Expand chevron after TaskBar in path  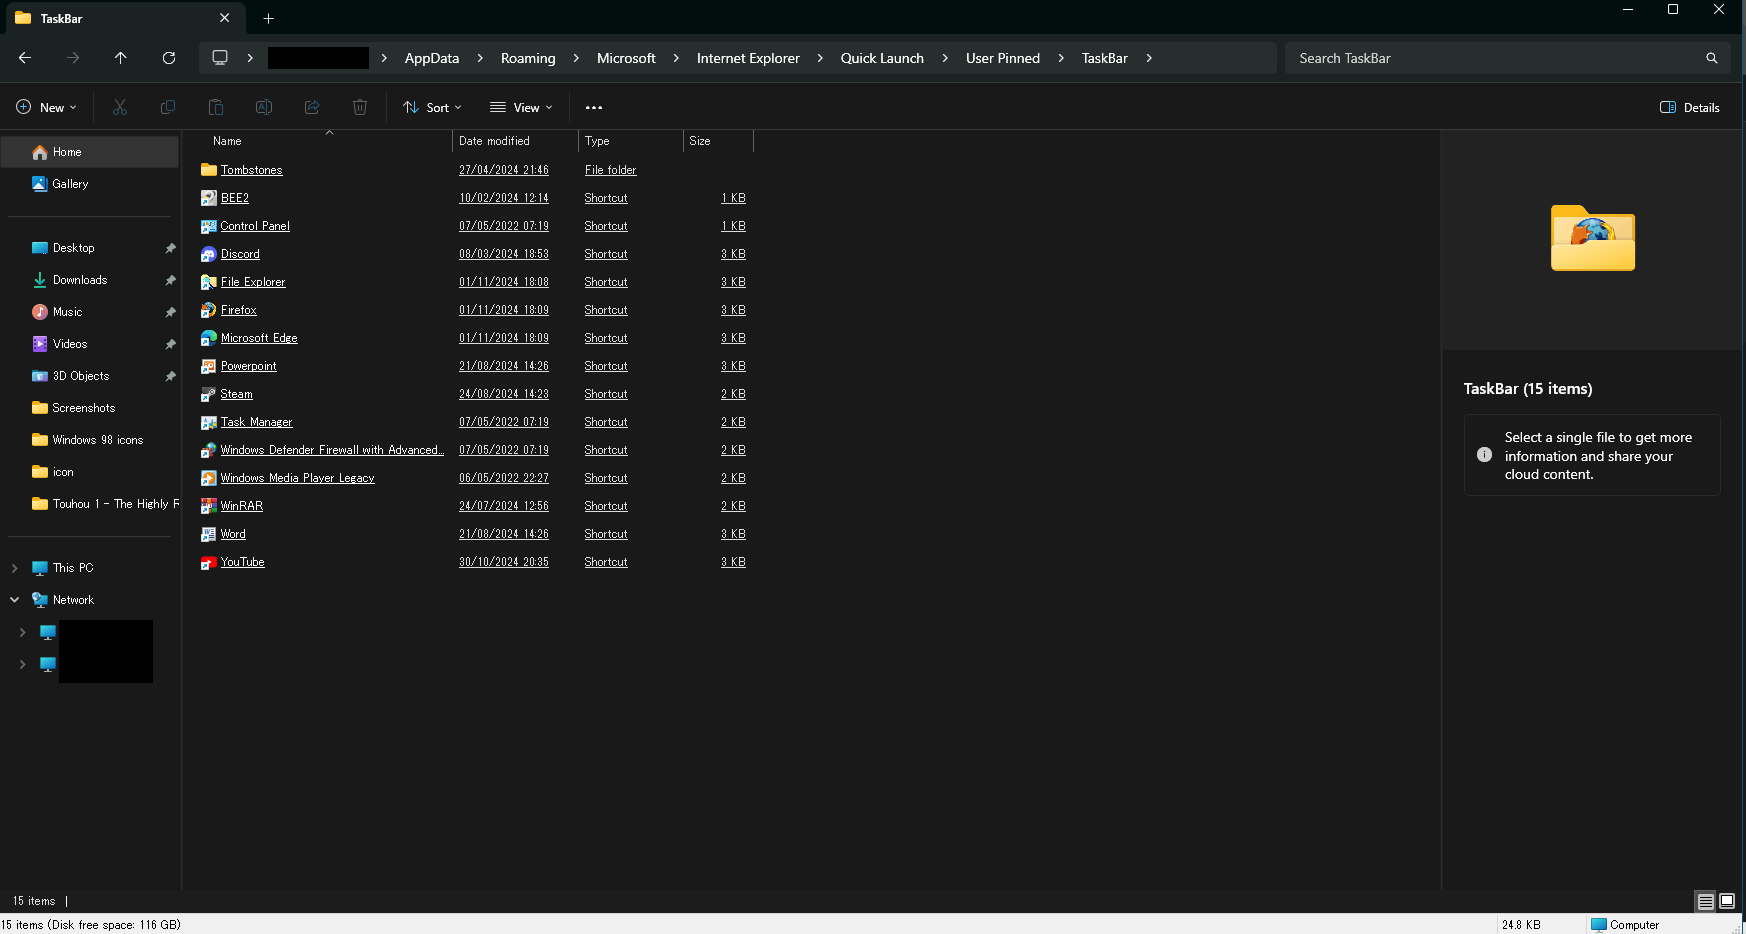click(1149, 58)
